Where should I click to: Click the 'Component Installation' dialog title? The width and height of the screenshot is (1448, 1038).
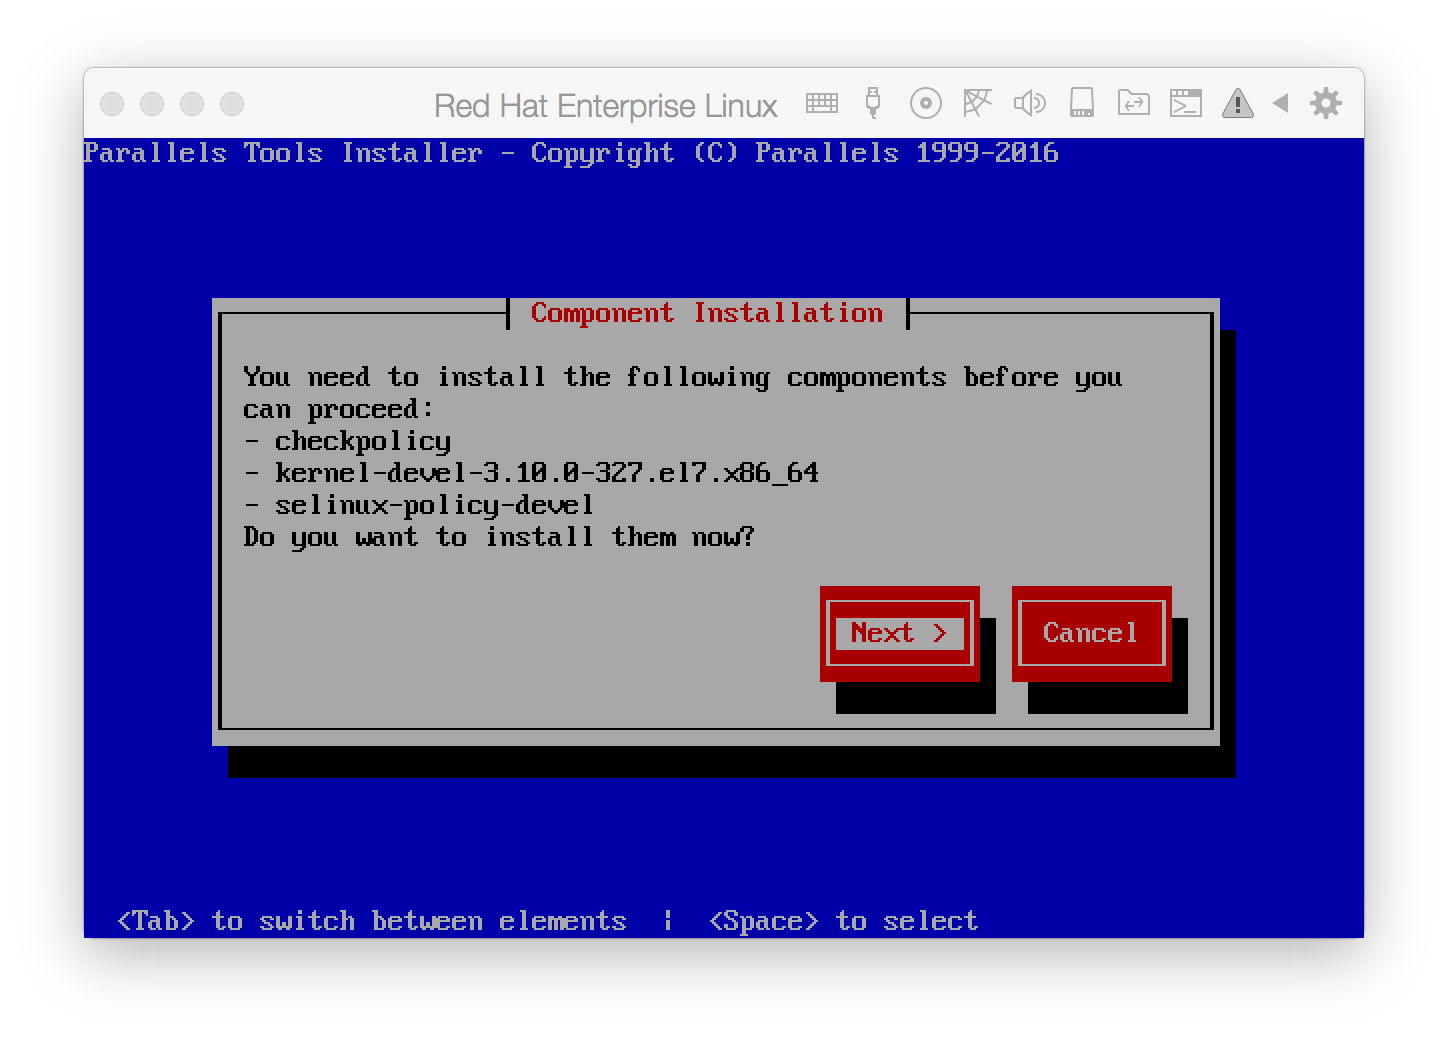(707, 313)
